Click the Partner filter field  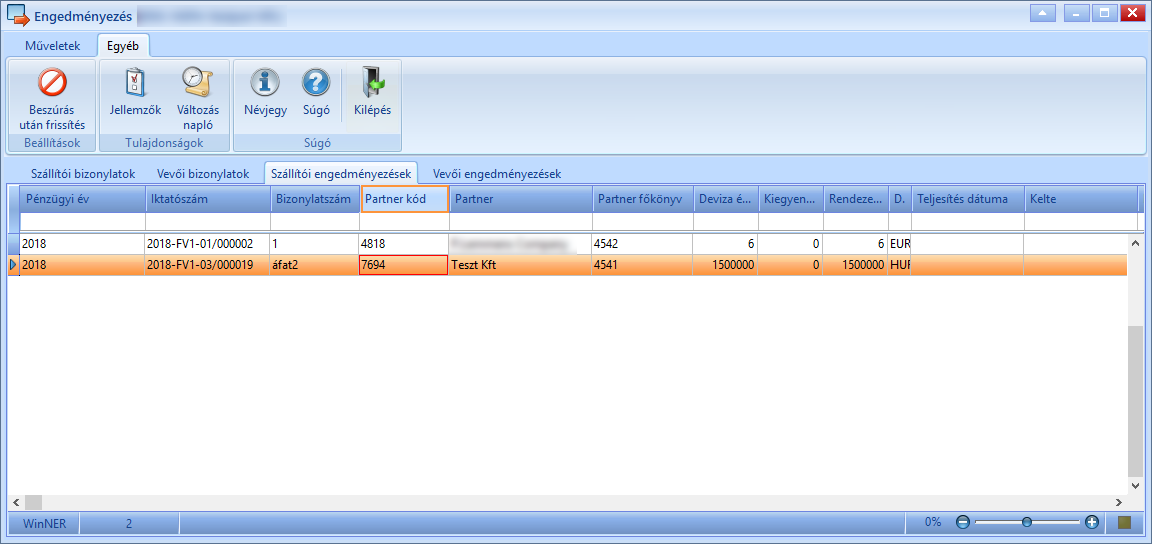pyautogui.click(x=521, y=221)
